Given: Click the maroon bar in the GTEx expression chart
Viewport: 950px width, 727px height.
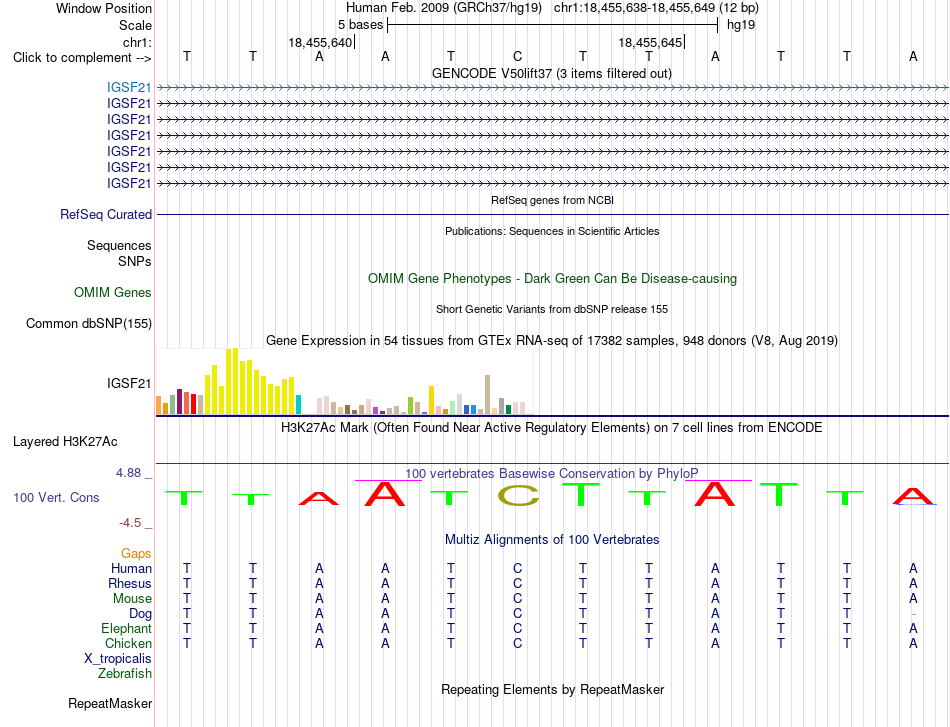Looking at the screenshot, I should click(x=179, y=402).
